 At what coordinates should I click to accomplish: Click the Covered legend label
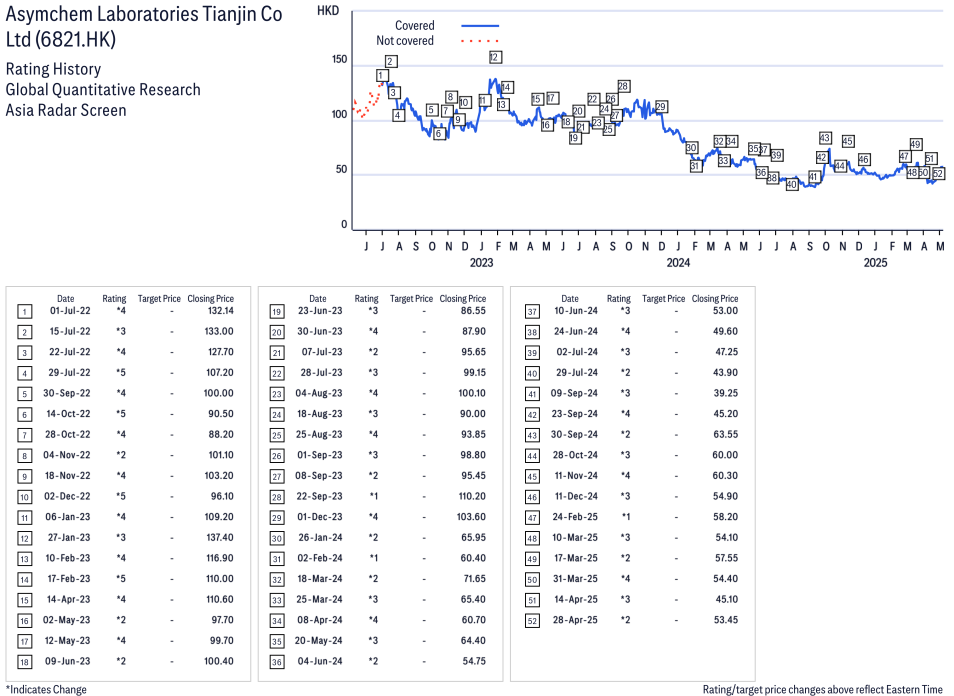[x=415, y=26]
